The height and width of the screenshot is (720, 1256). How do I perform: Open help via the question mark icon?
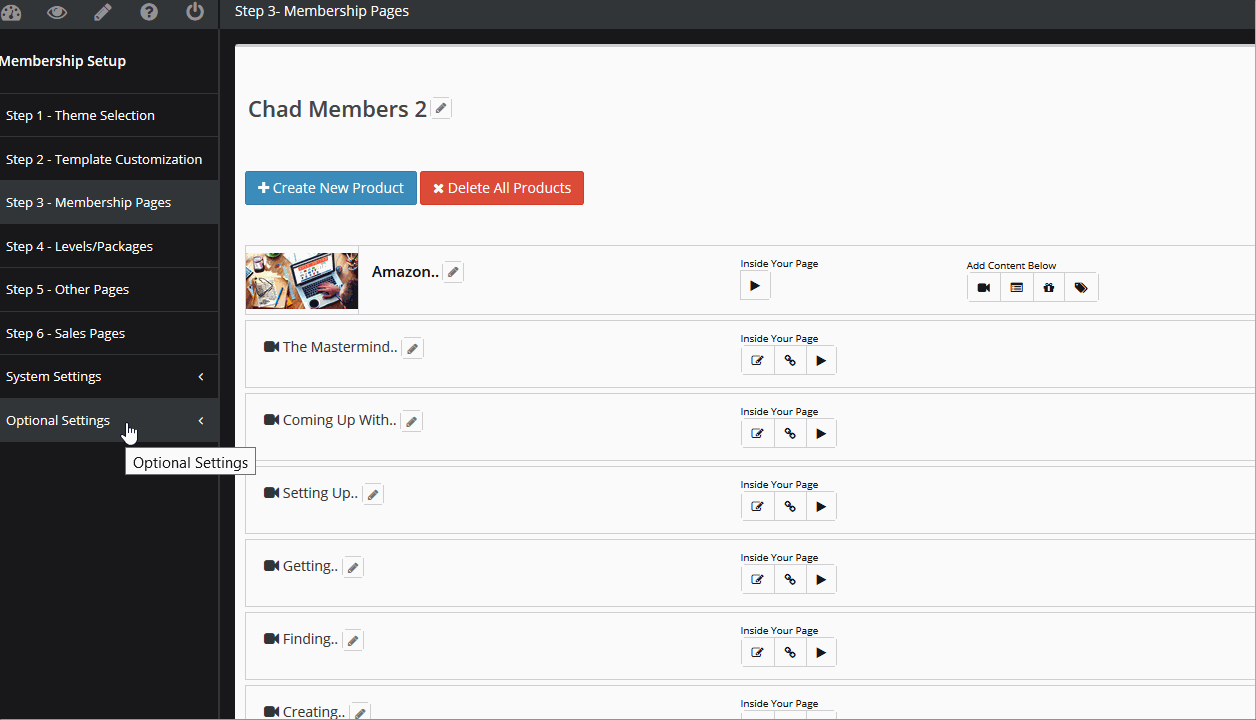(x=149, y=13)
